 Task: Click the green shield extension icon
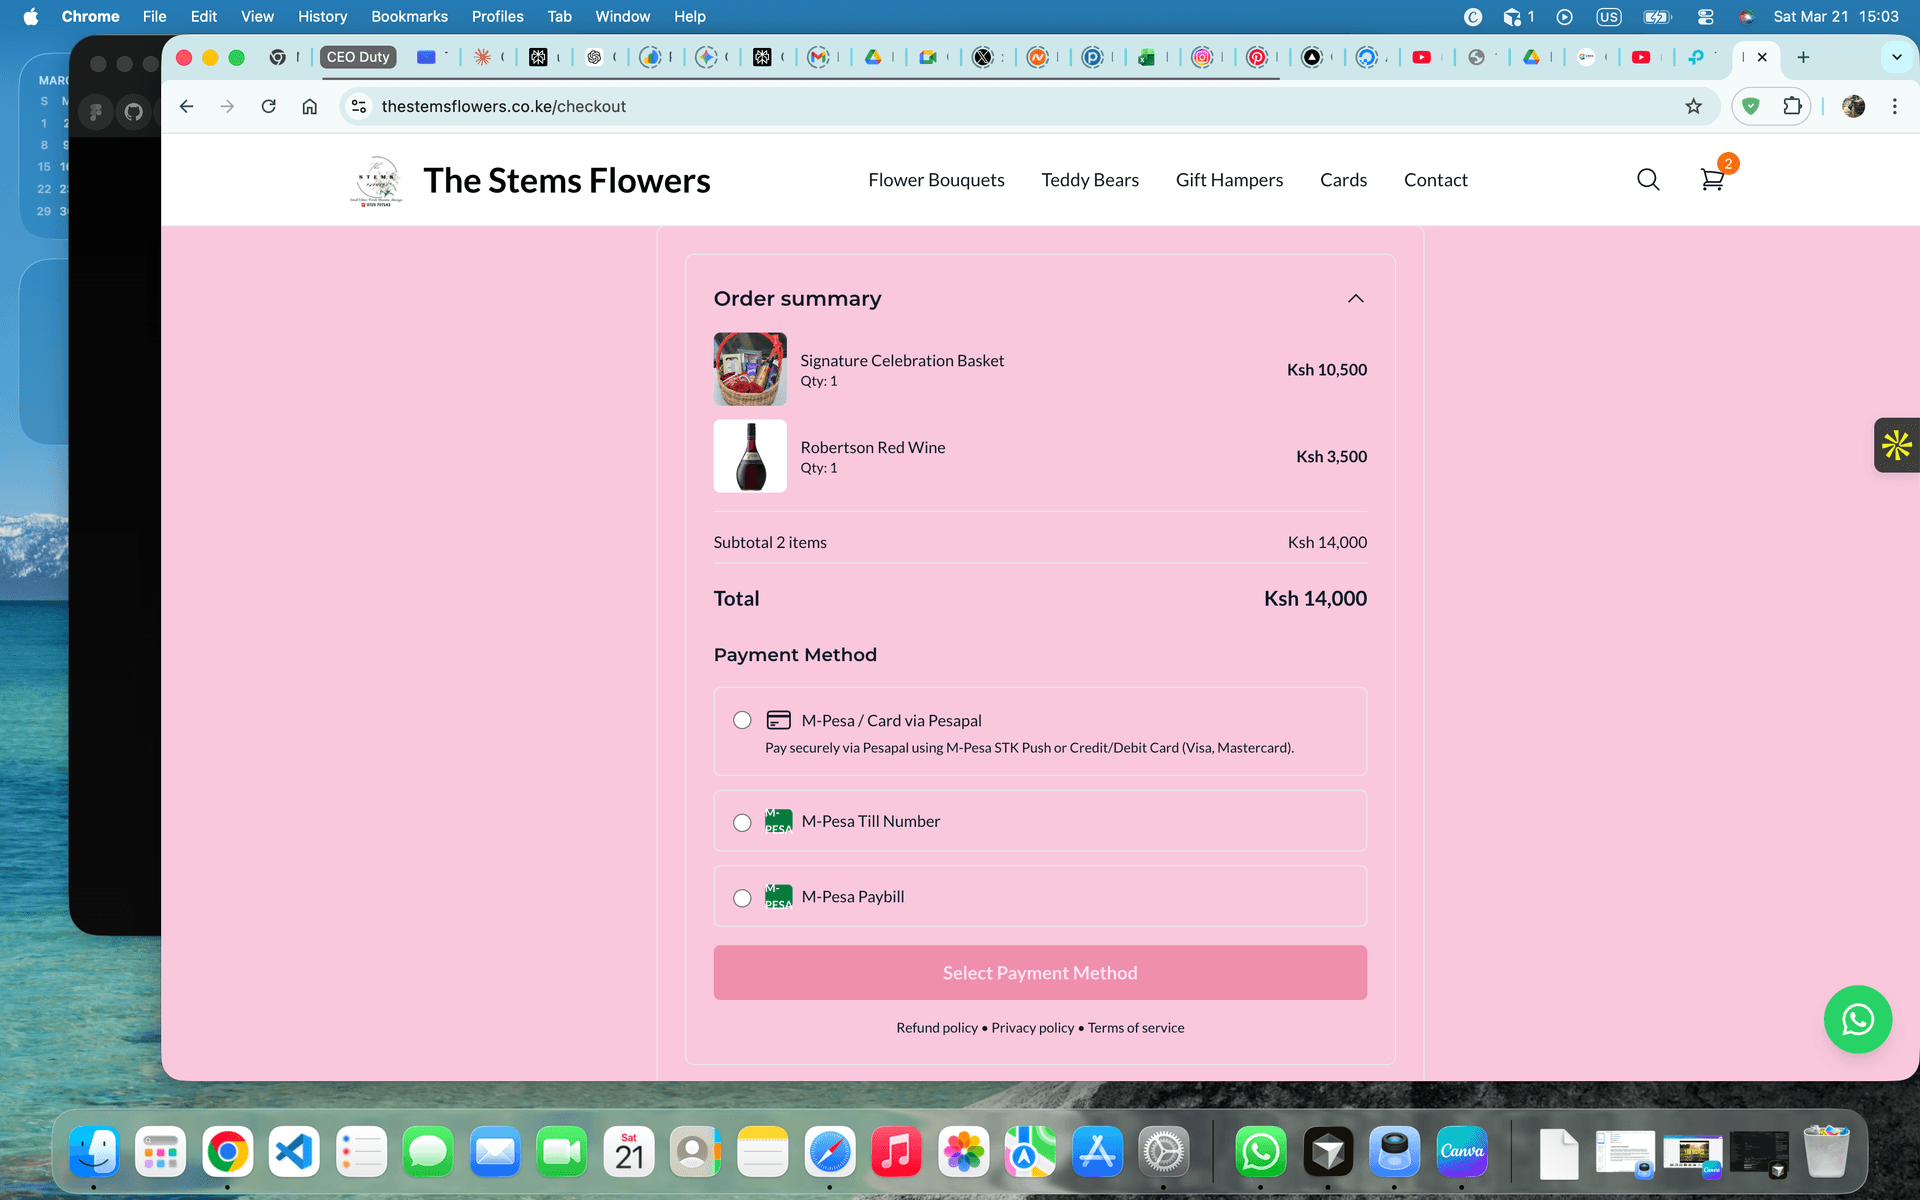[1750, 106]
